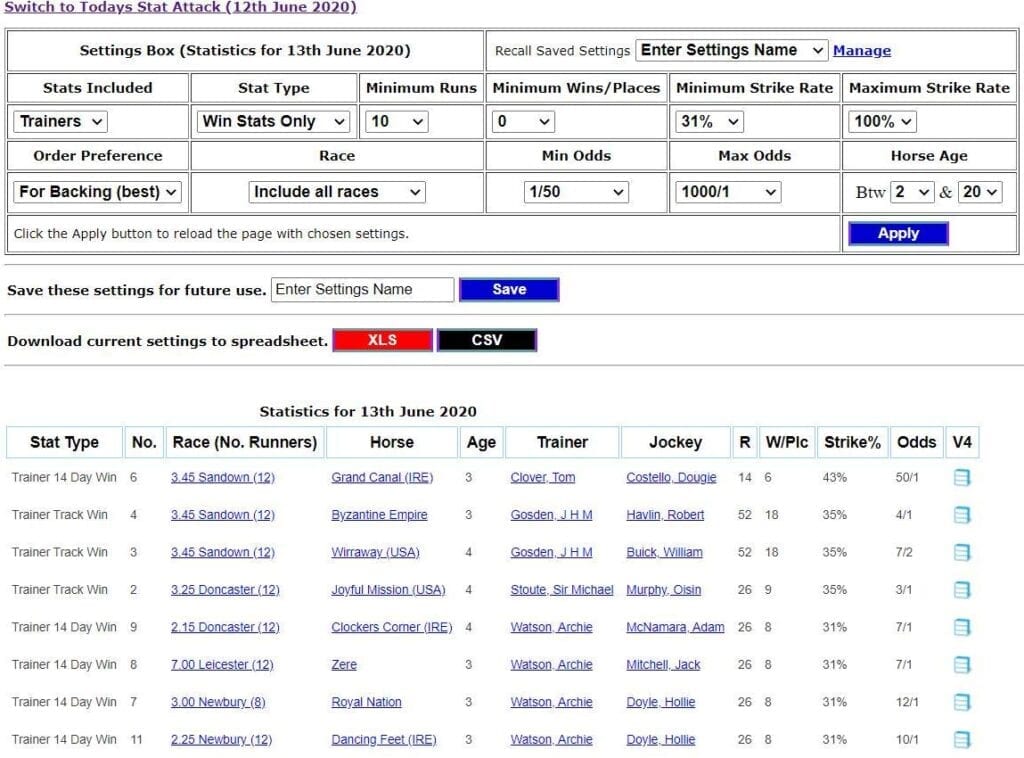The height and width of the screenshot is (758, 1024).
Task: Click the Apply button
Action: [899, 234]
